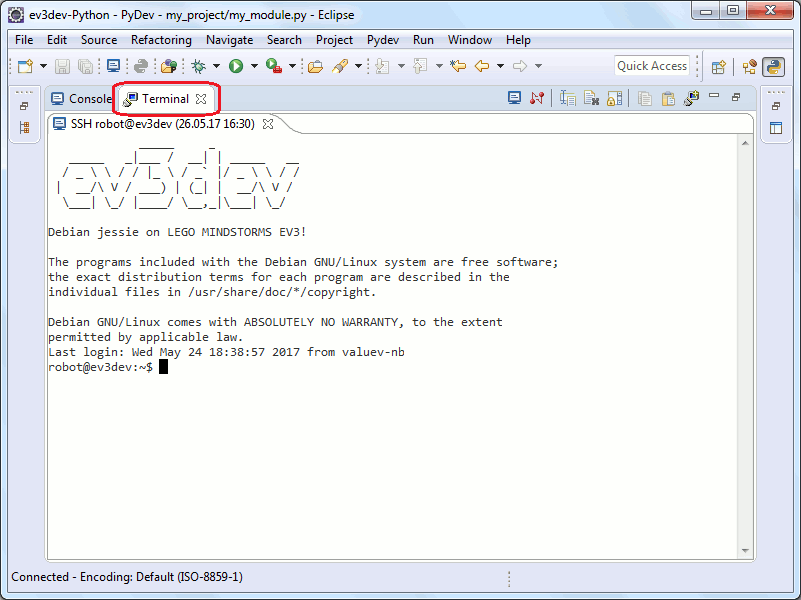Click the Open Perspective icon
Image resolution: width=801 pixels, height=600 pixels.
(x=718, y=67)
